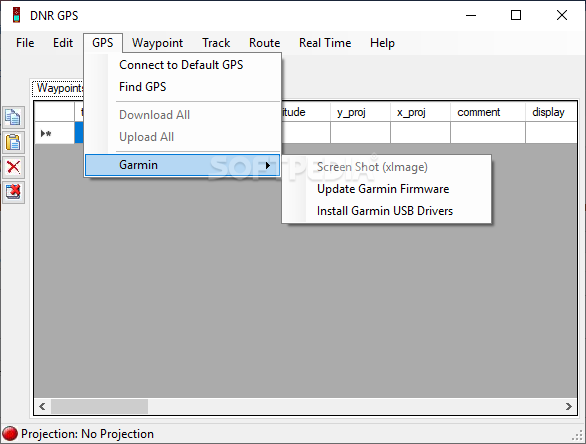
Task: Open the Edit menu
Action: pyautogui.click(x=63, y=43)
